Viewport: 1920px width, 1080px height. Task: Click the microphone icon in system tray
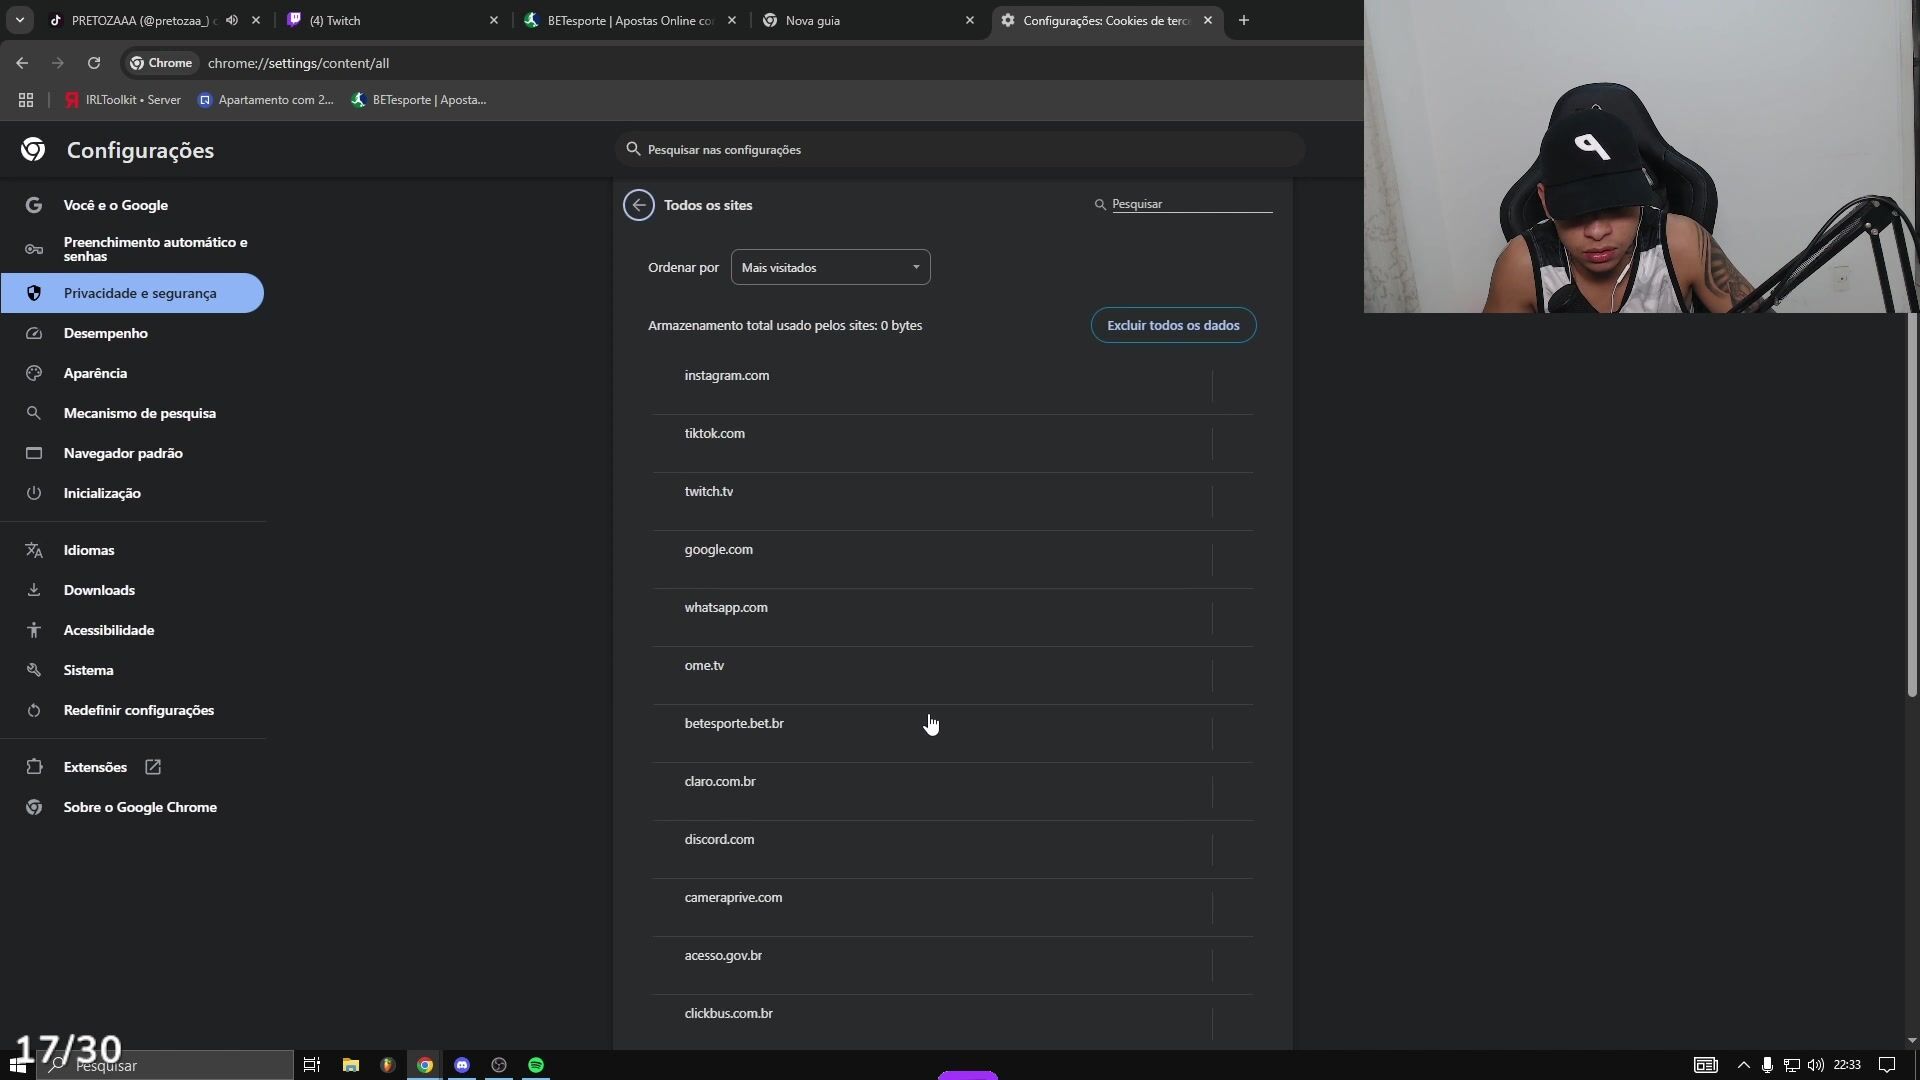(x=1767, y=1065)
